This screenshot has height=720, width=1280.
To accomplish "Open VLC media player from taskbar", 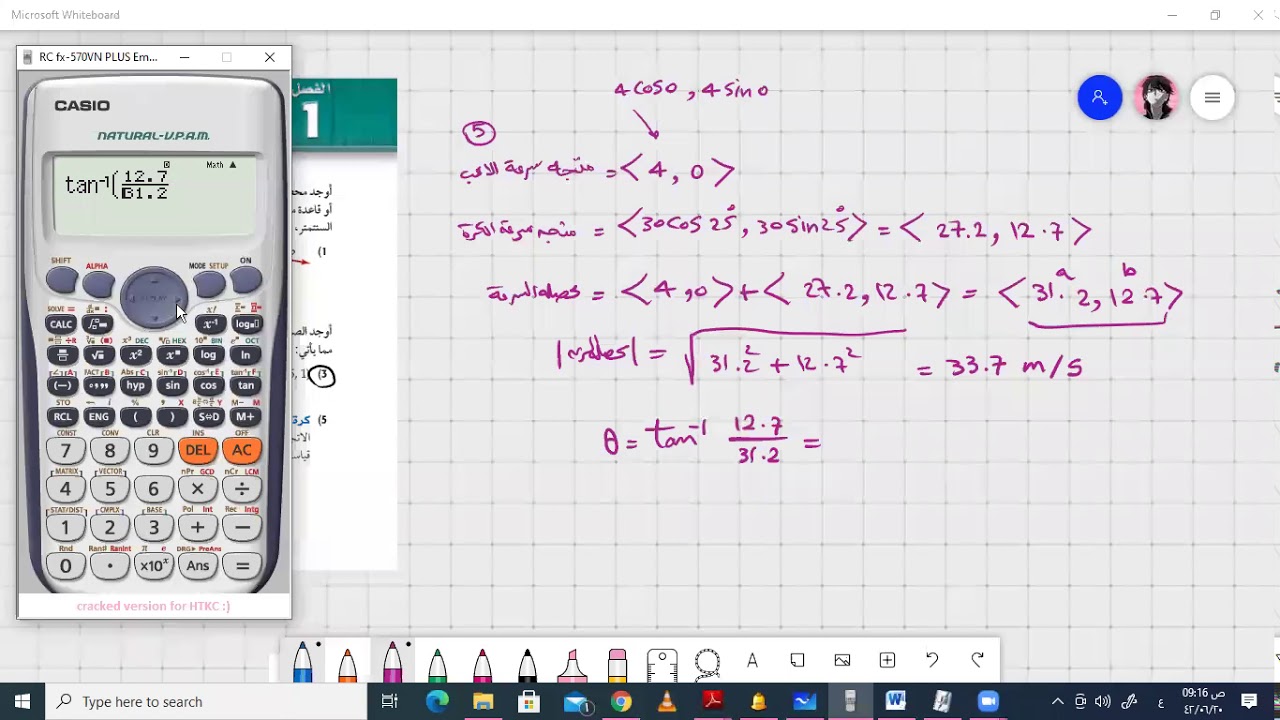I will pyautogui.click(x=759, y=702).
